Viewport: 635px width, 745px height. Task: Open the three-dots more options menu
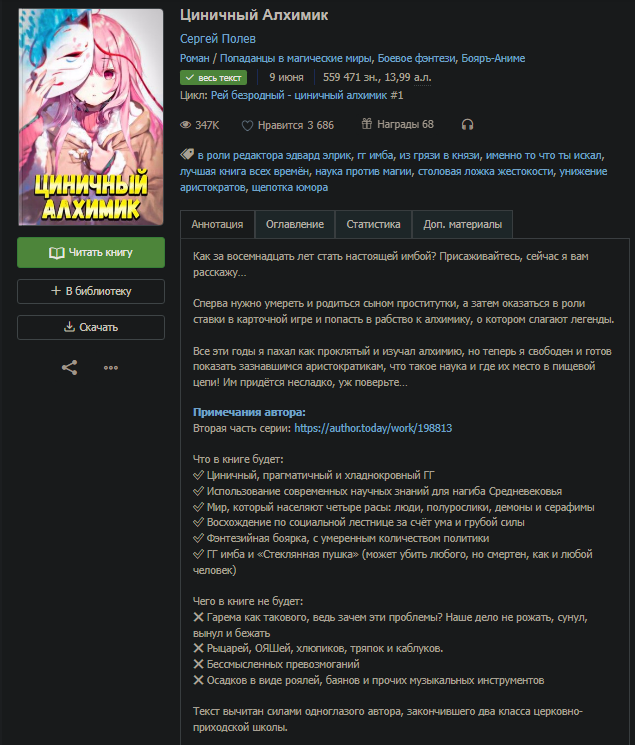(111, 367)
